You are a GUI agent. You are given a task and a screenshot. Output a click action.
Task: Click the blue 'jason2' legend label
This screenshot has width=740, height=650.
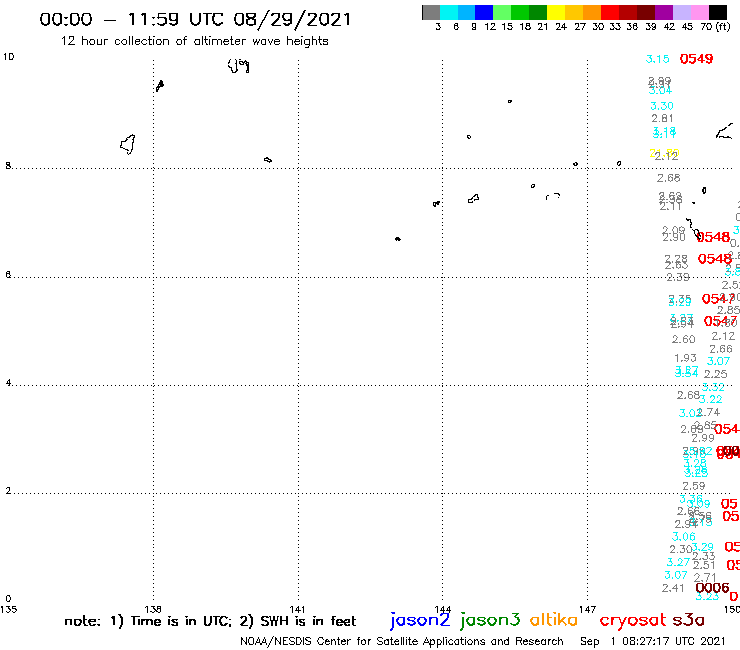click(420, 620)
